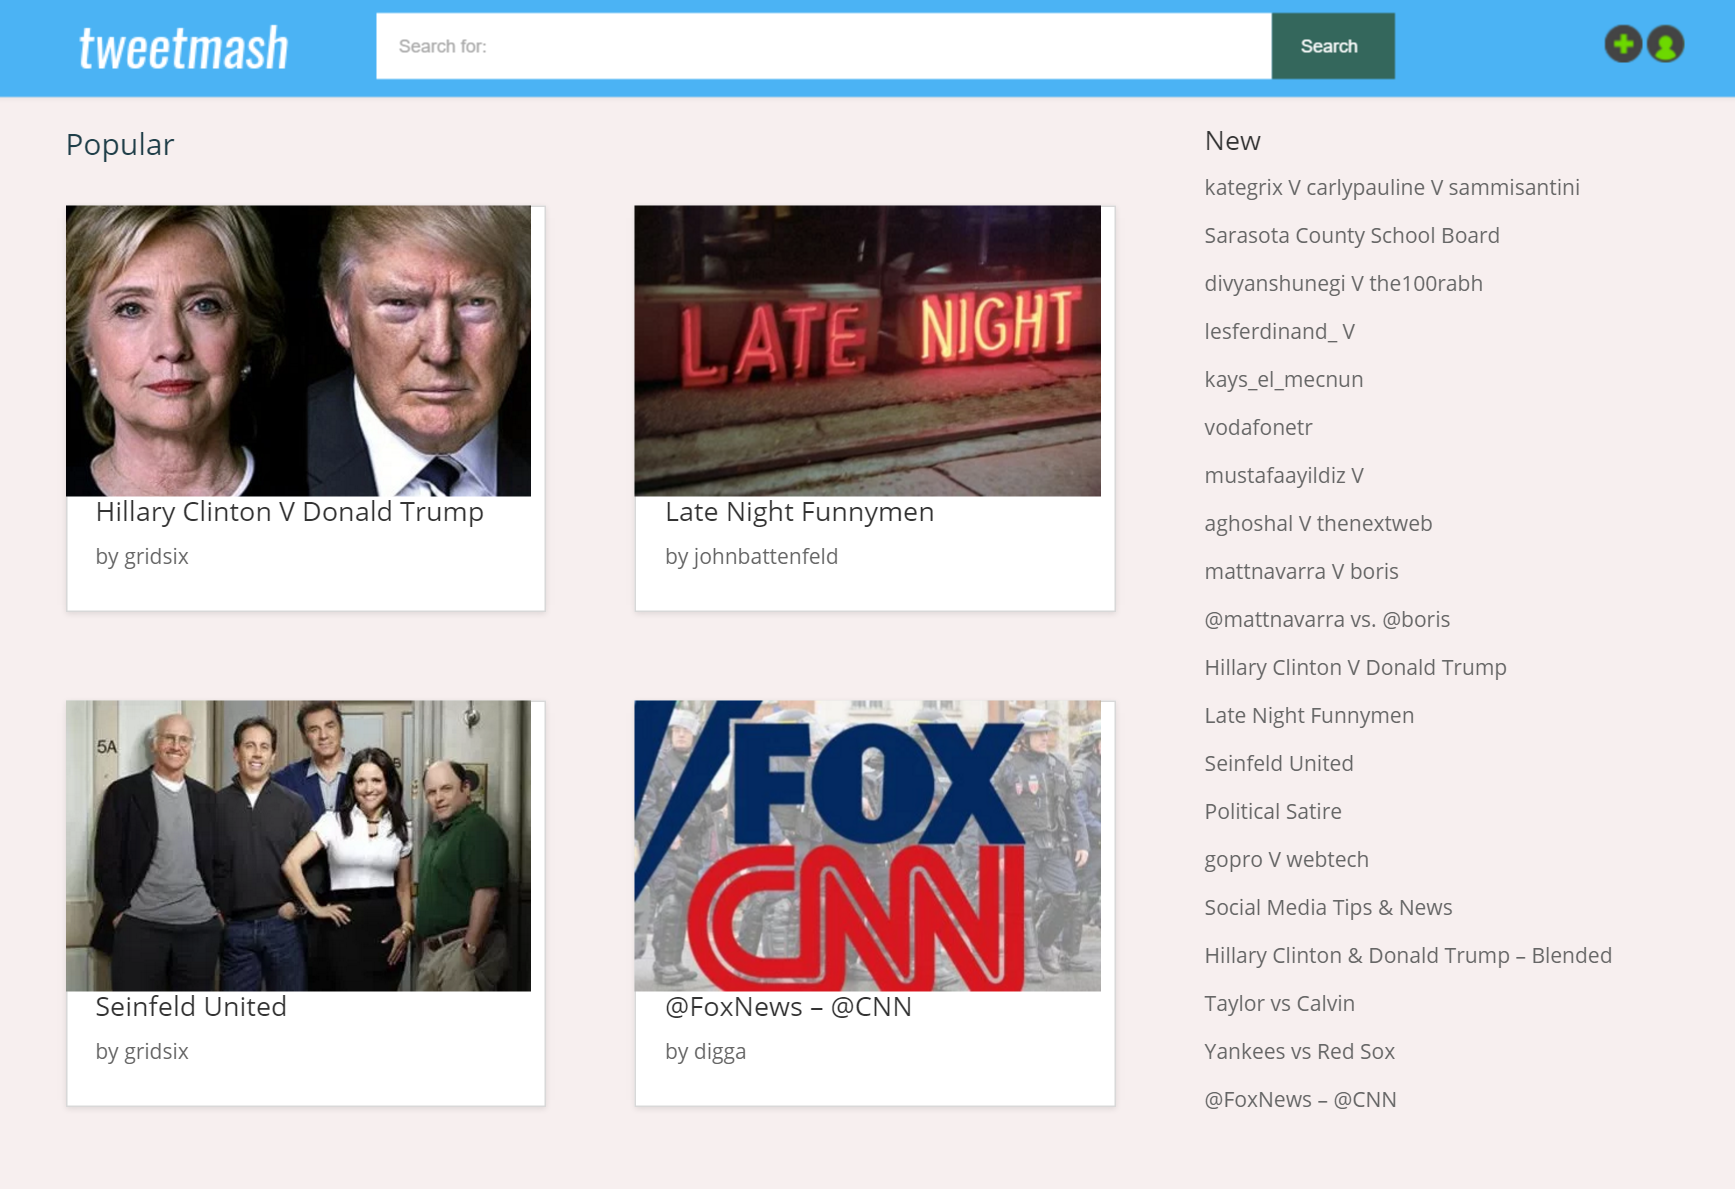
Task: Open vodafonetr link
Action: coord(1258,428)
